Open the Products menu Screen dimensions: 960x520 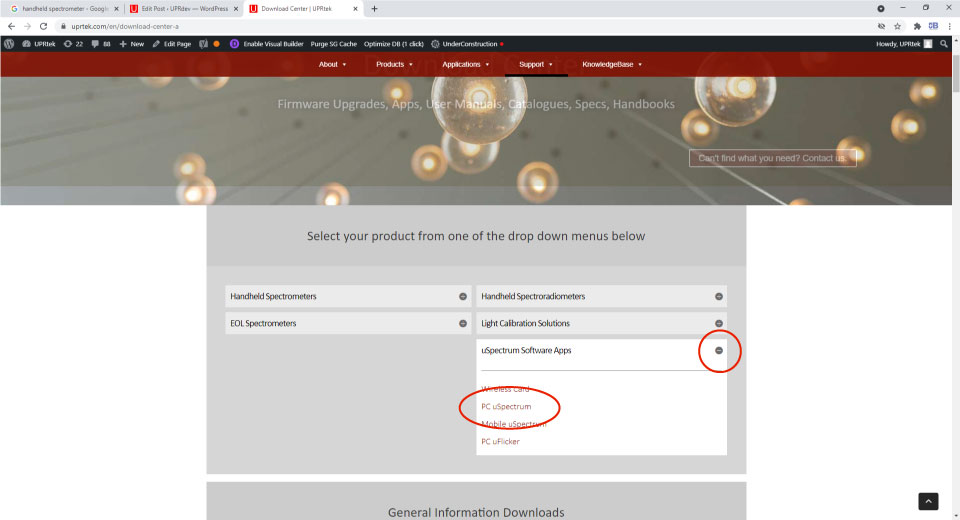394,64
